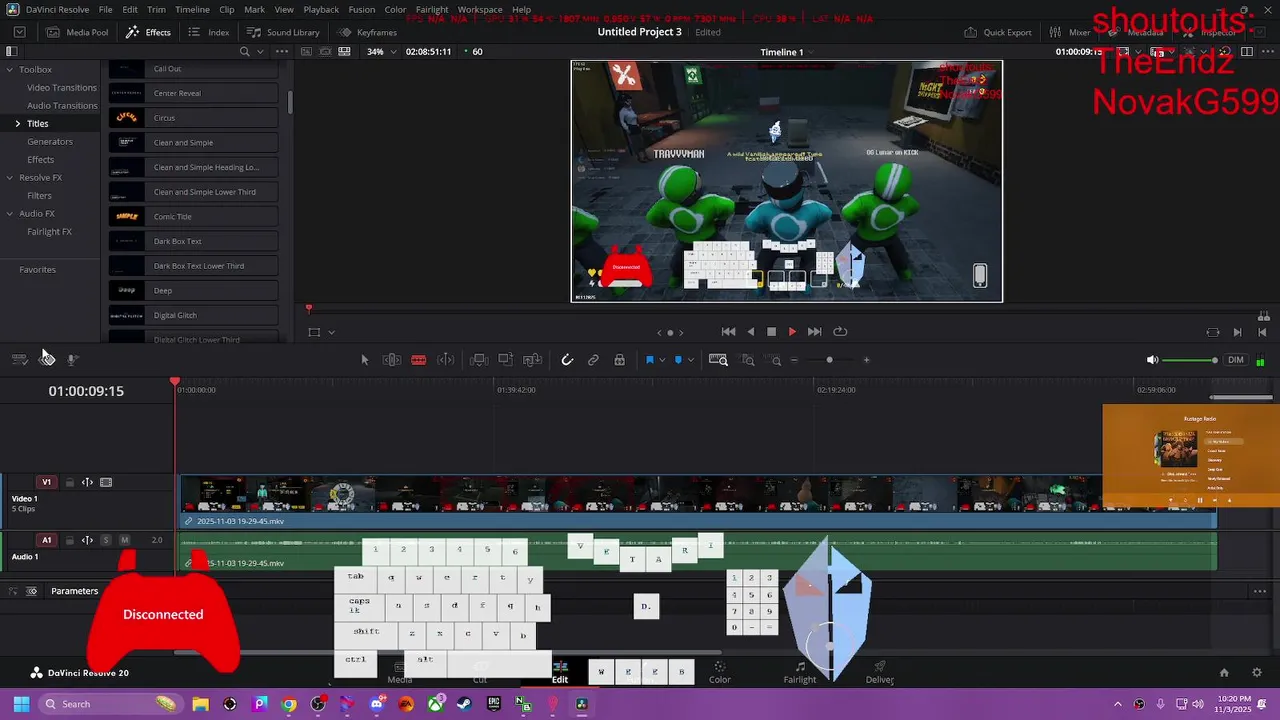Click the Insert Clip edit icon

point(479,360)
